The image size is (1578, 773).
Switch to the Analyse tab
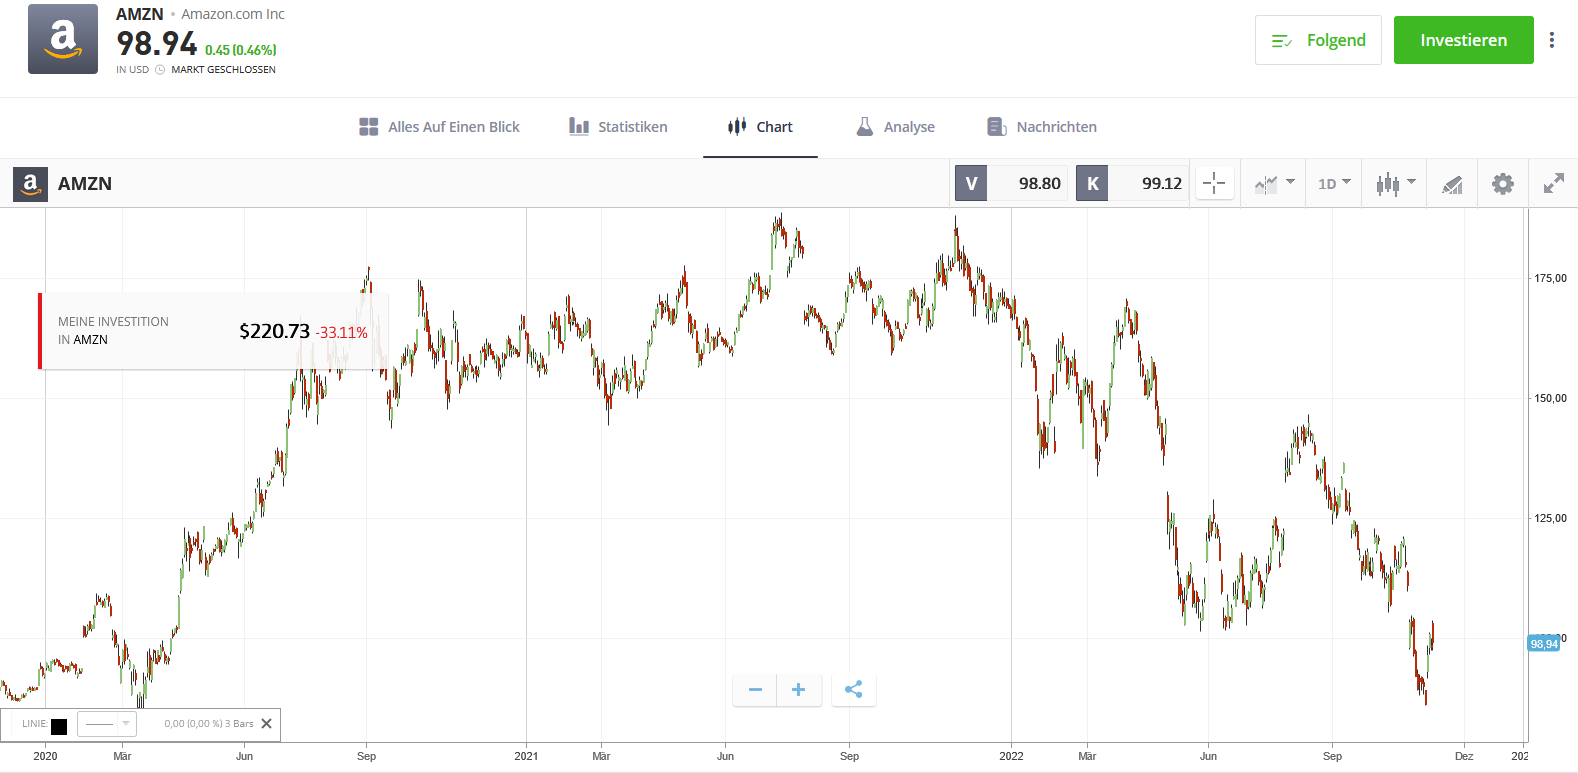click(895, 127)
